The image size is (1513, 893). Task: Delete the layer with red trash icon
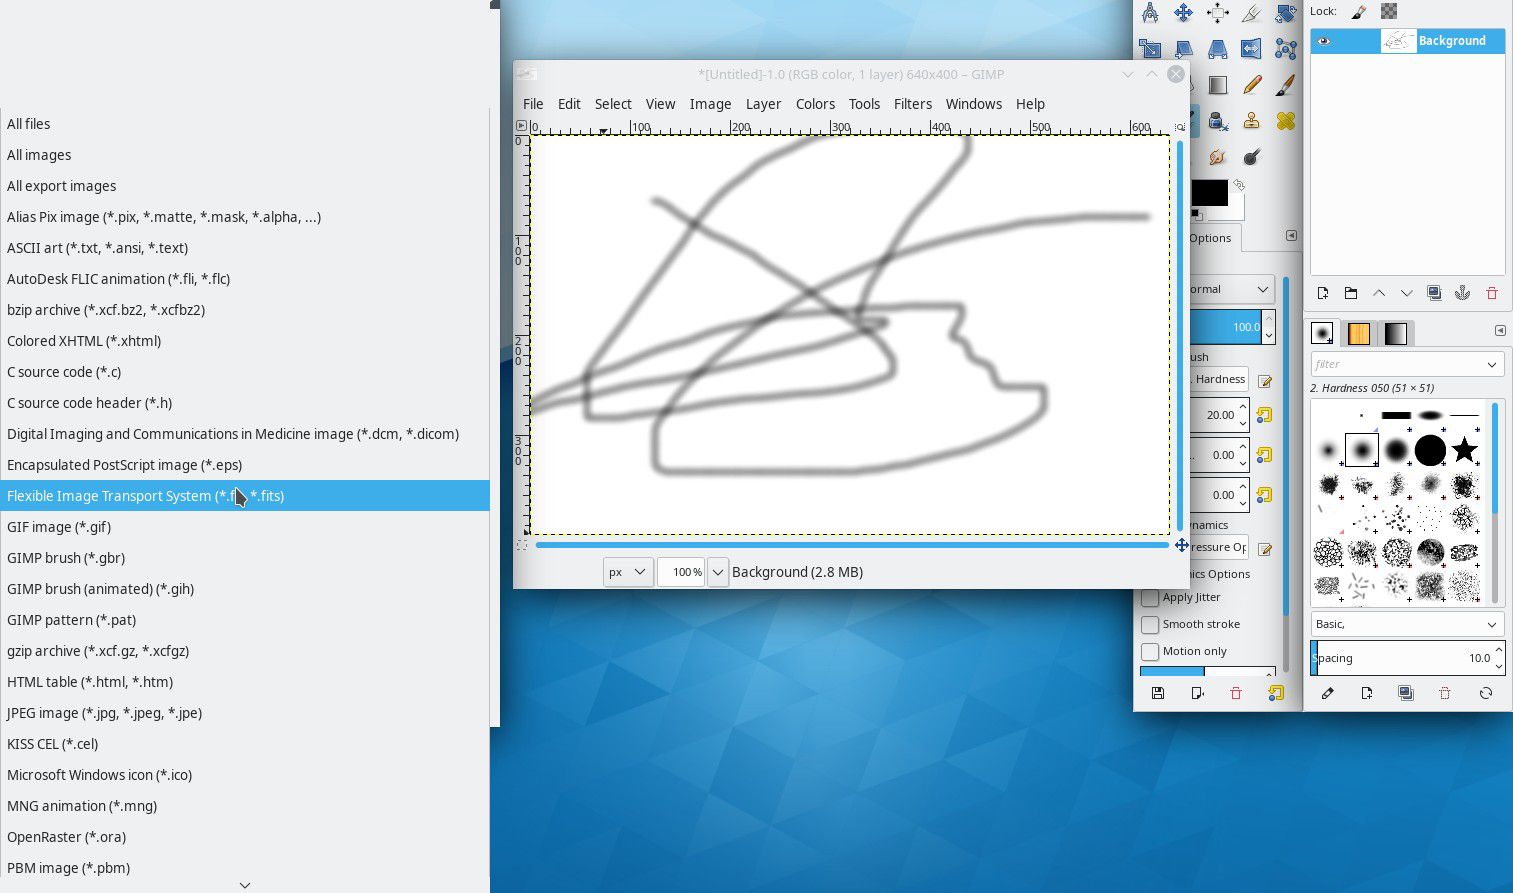click(x=1492, y=293)
